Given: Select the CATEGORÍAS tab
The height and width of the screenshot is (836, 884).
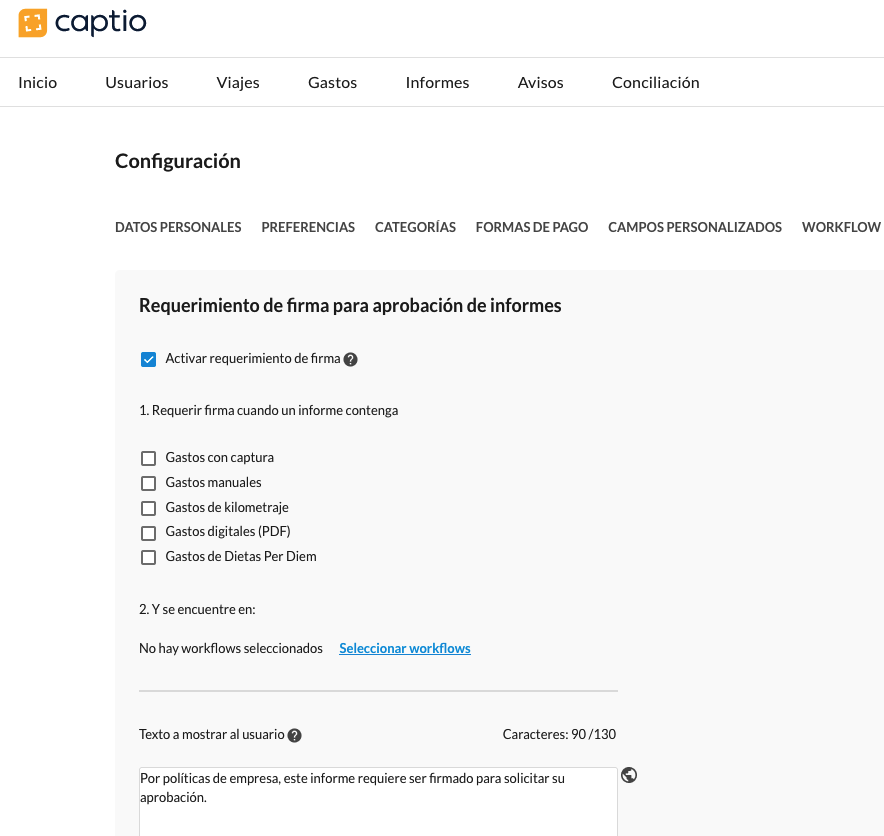Looking at the screenshot, I should click(415, 227).
